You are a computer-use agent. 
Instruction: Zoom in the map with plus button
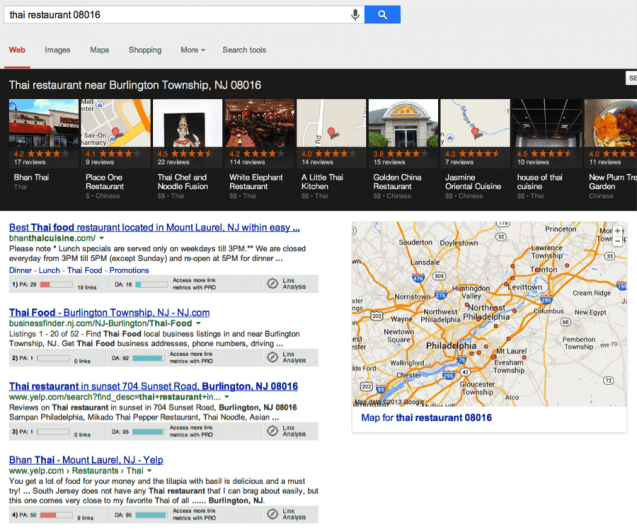(x=618, y=231)
